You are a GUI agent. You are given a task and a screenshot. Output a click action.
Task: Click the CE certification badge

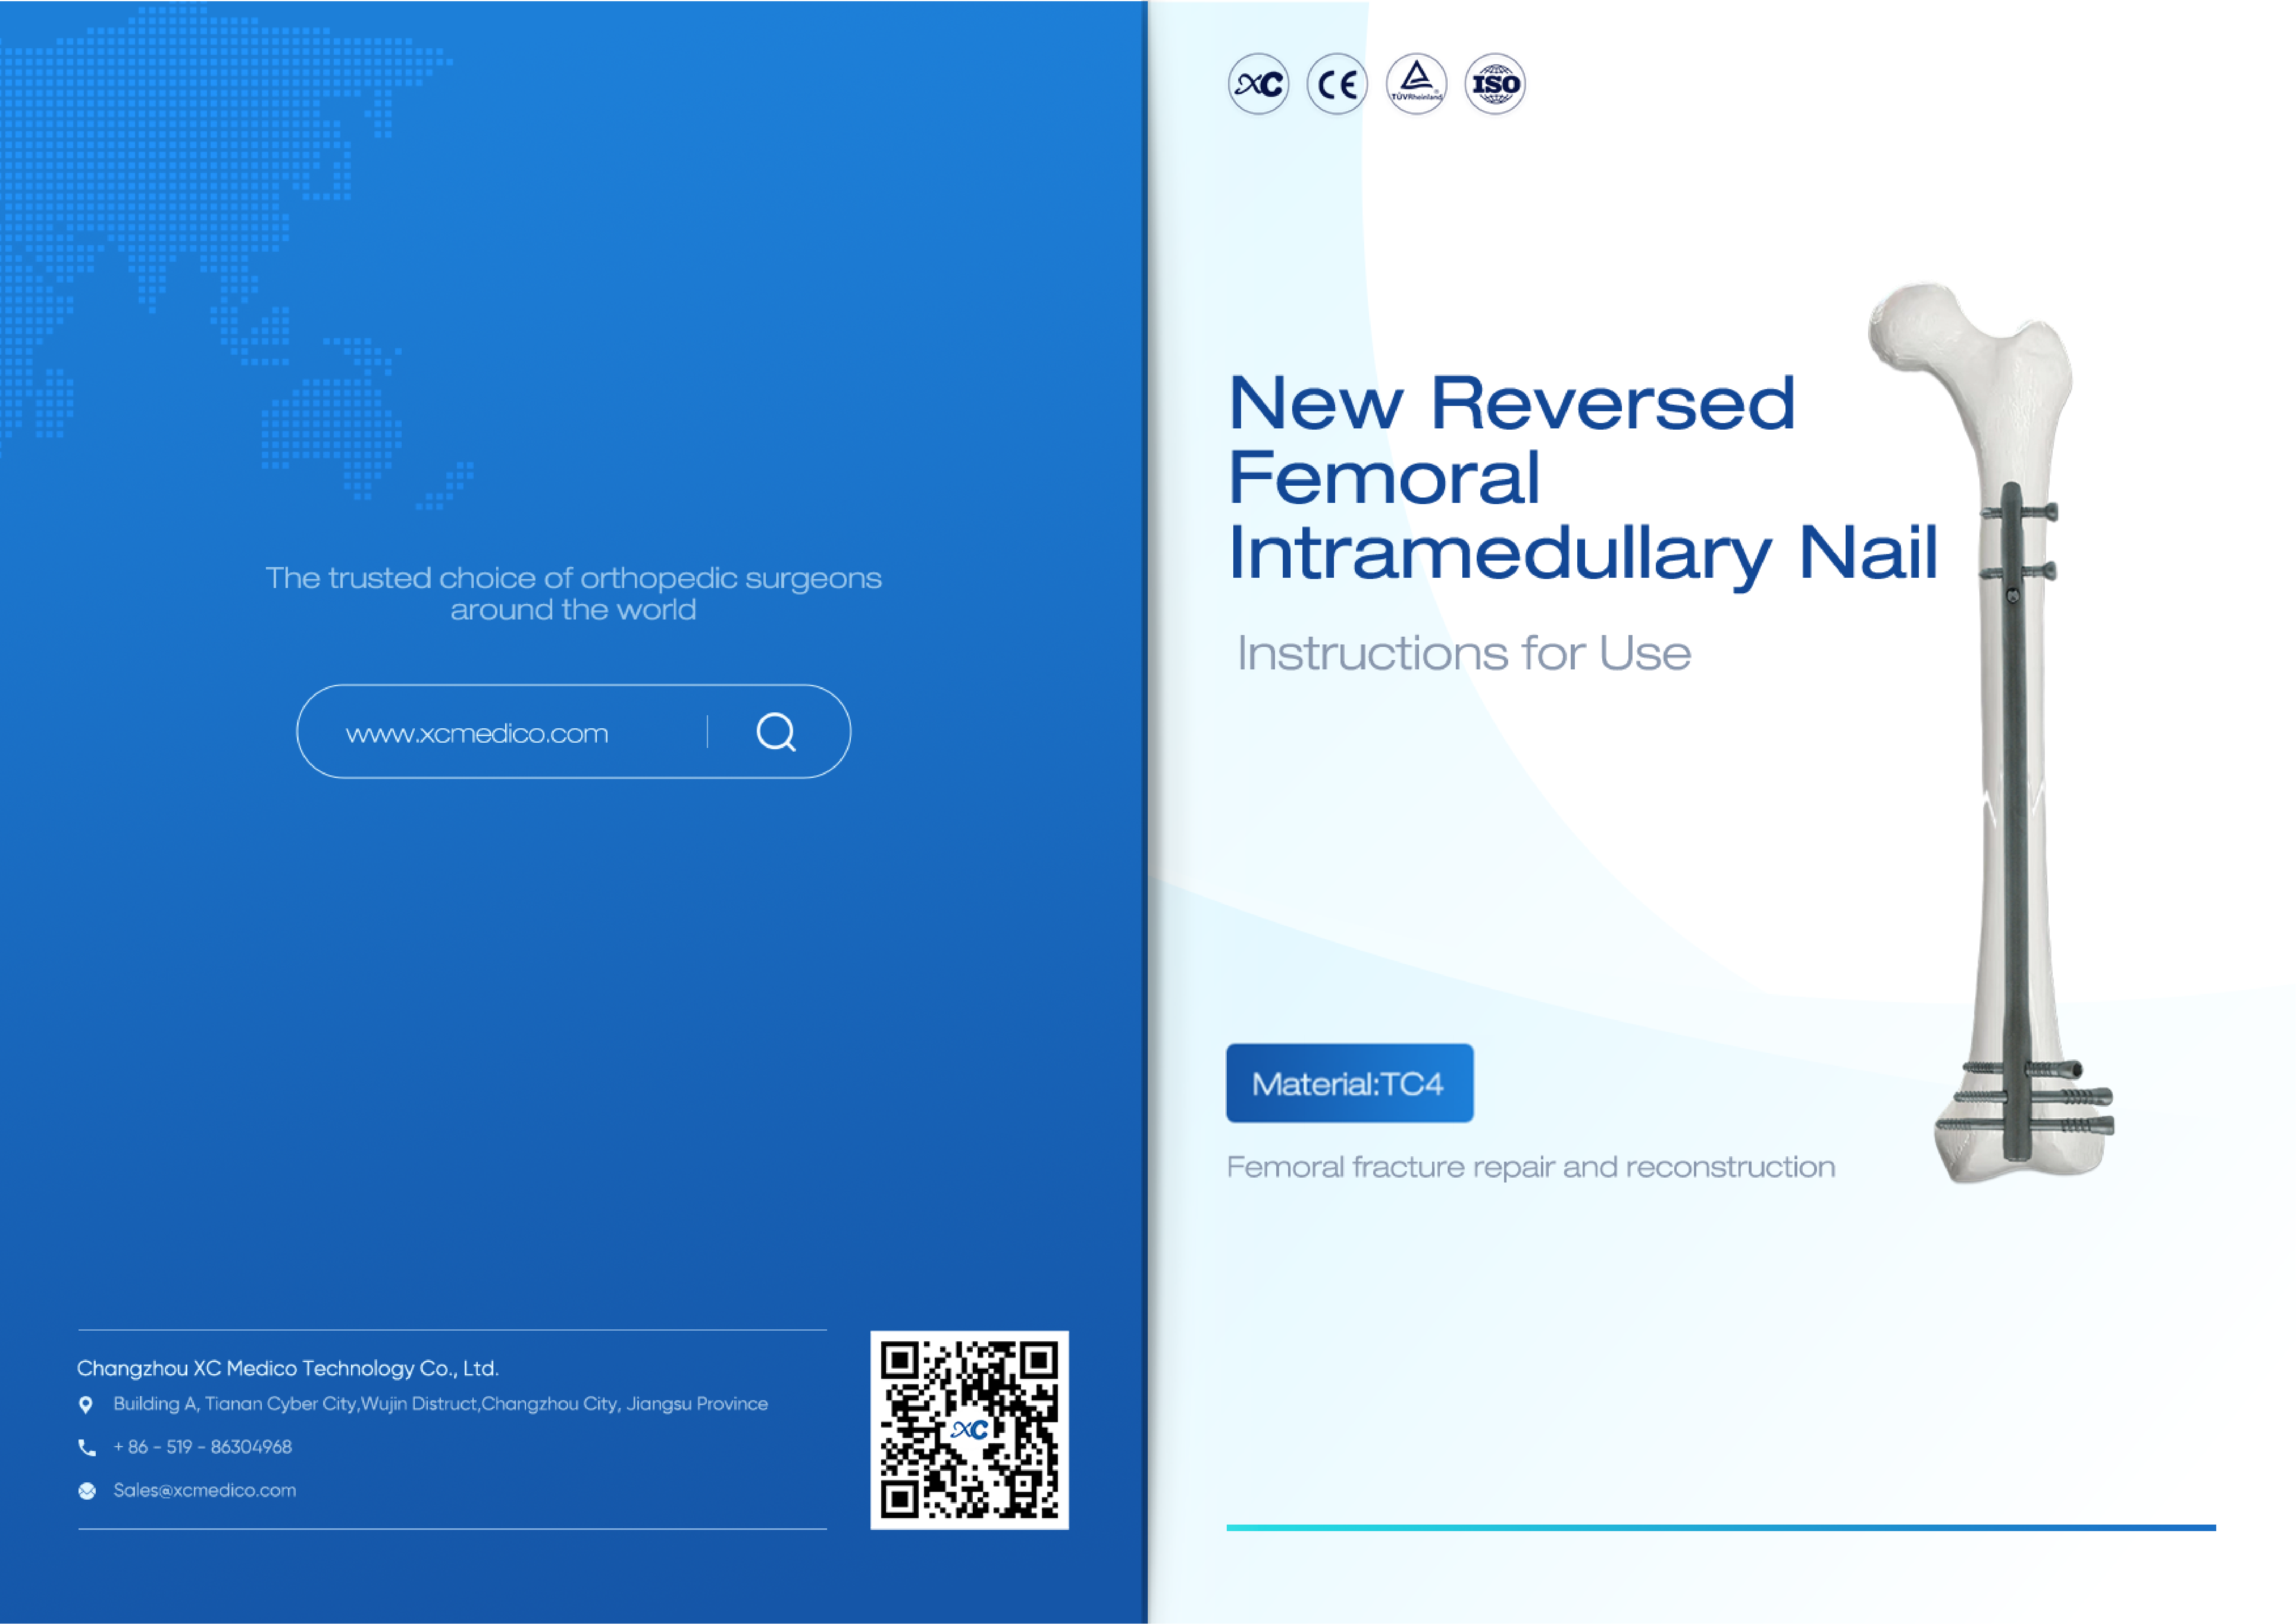coord(1337,84)
